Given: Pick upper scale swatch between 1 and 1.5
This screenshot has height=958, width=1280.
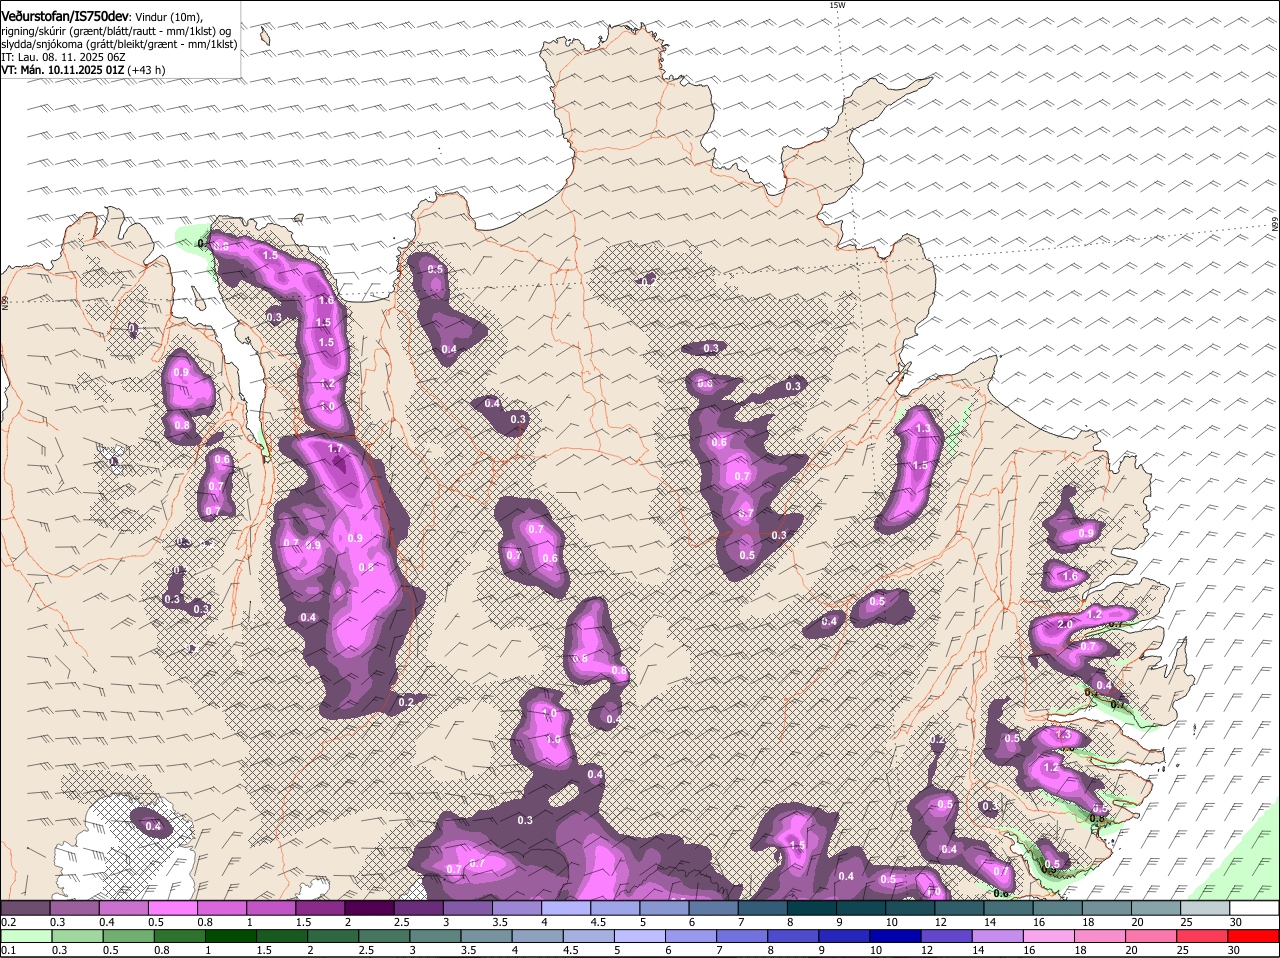Looking at the screenshot, I should tap(271, 908).
